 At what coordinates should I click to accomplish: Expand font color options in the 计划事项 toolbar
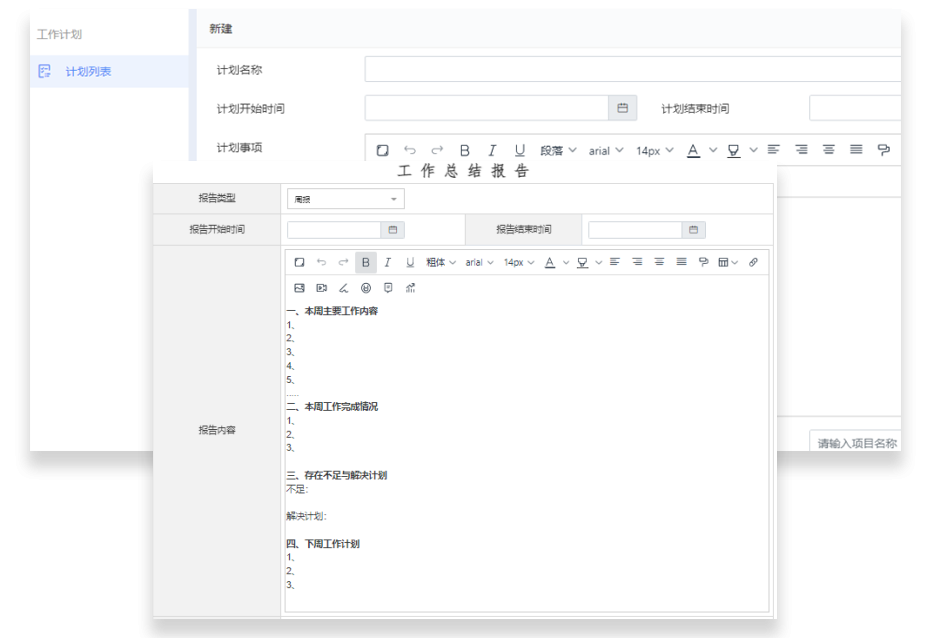click(x=713, y=150)
